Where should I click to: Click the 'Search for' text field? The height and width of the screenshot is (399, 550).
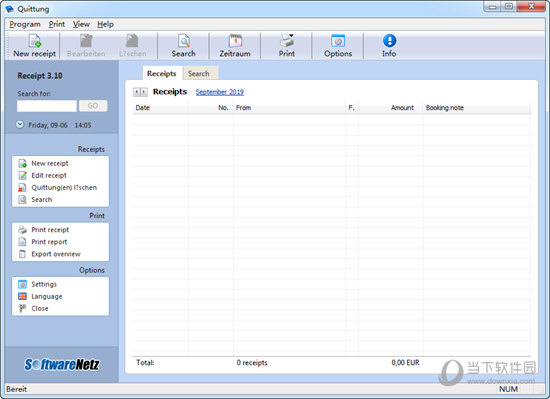pos(47,106)
